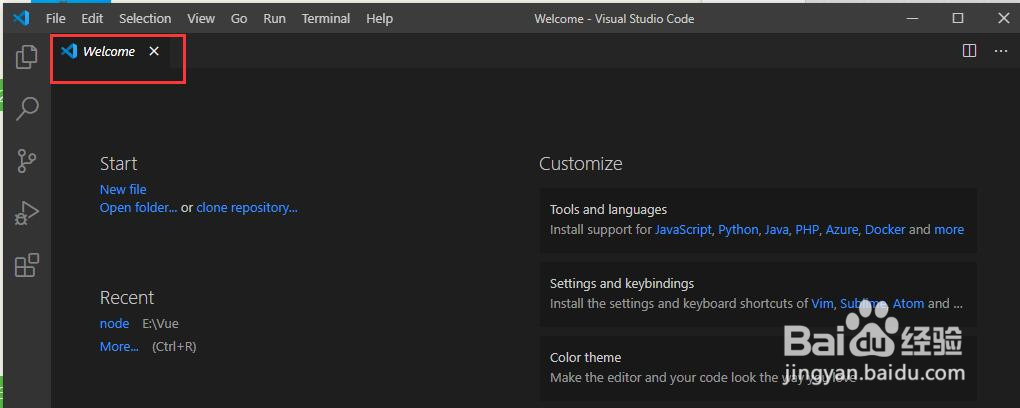Open the Explorer panel icon
This screenshot has width=1020, height=408.
pyautogui.click(x=27, y=57)
